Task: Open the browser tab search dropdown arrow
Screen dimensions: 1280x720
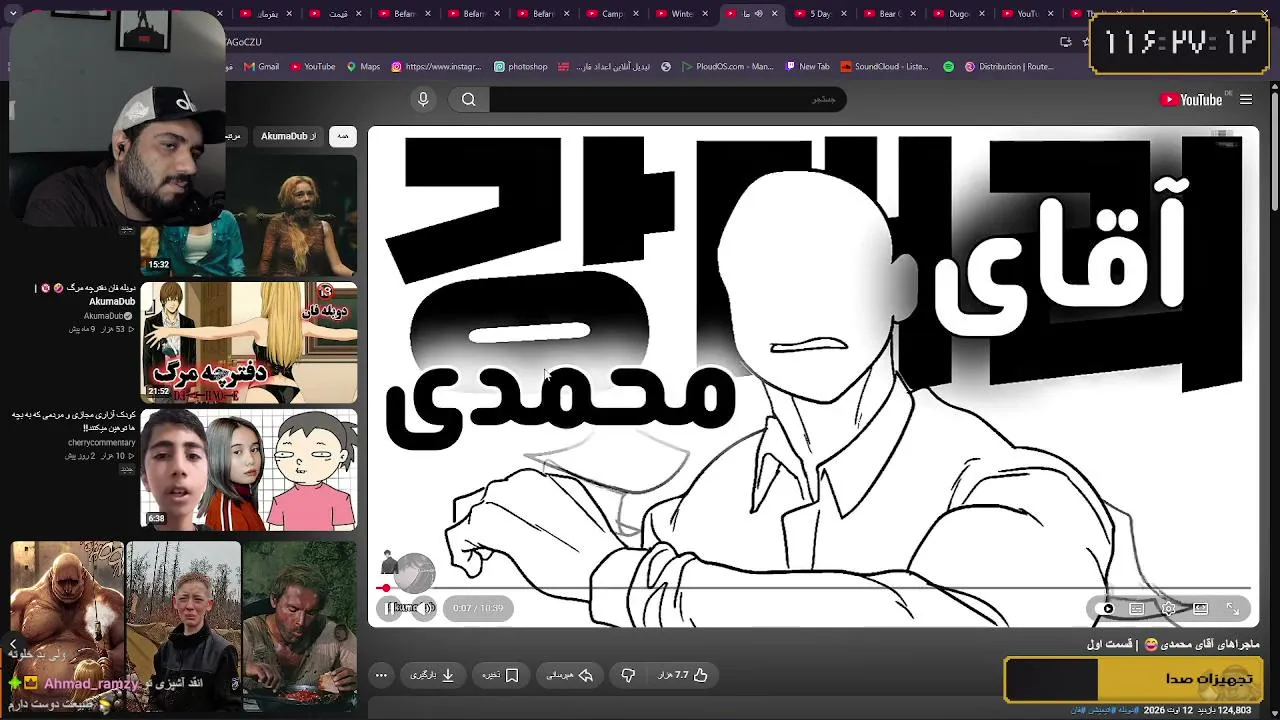Action: pos(13,13)
